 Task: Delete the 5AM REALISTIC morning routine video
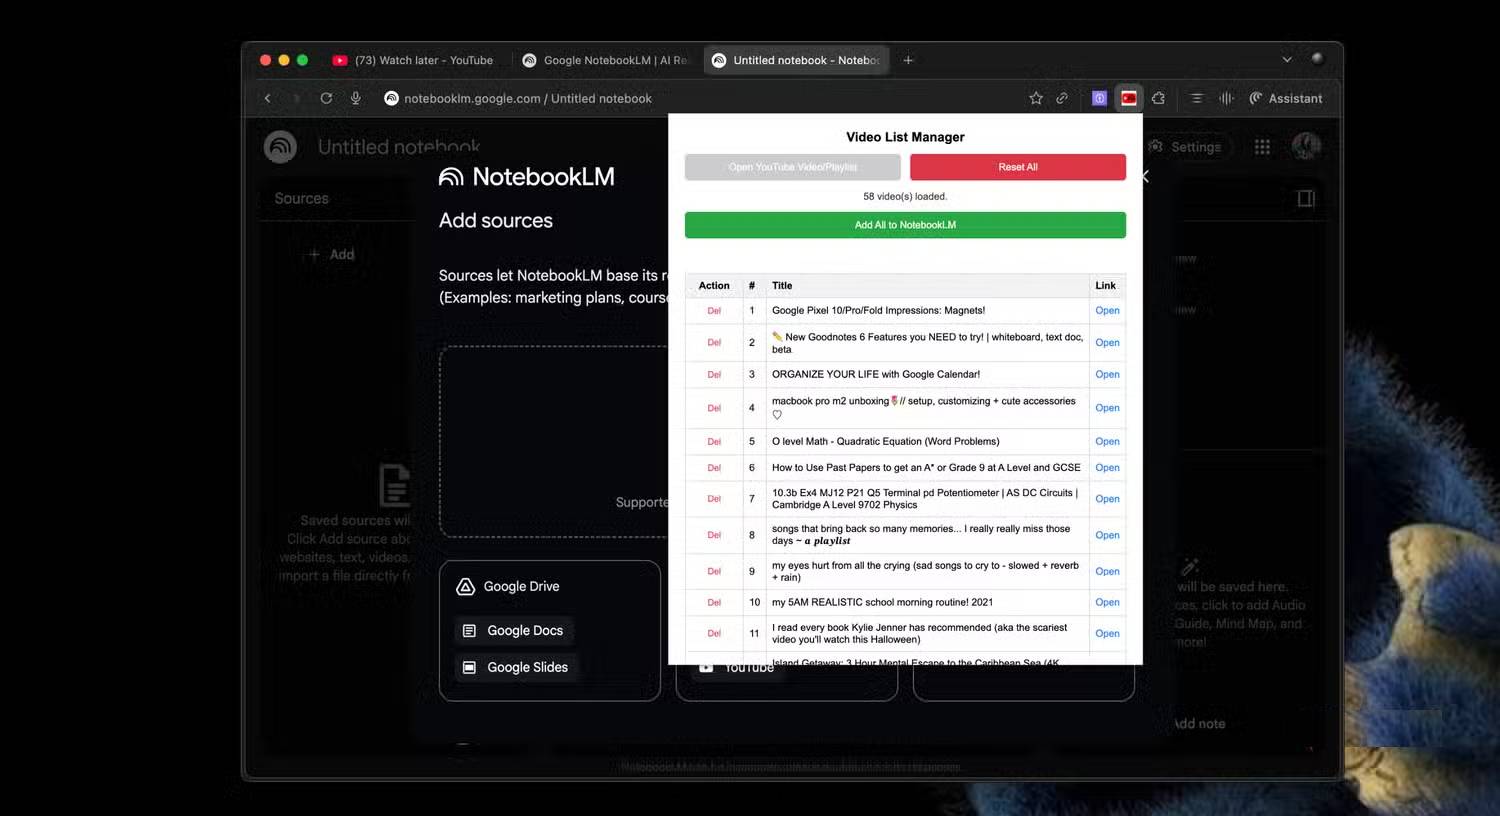point(714,603)
